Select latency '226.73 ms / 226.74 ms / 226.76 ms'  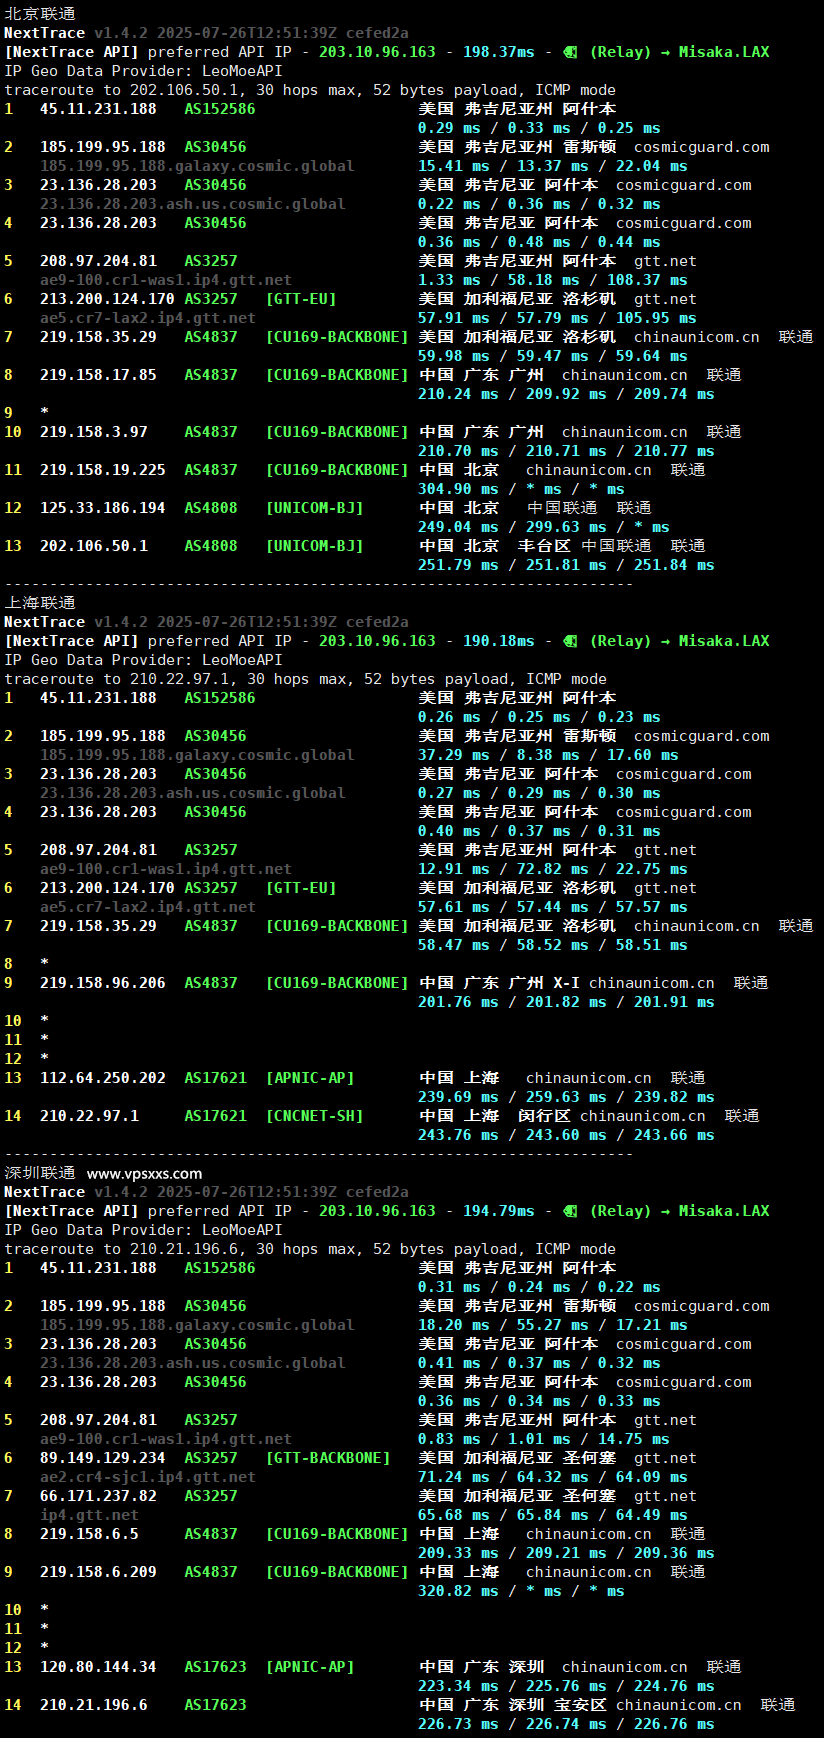tap(566, 1724)
